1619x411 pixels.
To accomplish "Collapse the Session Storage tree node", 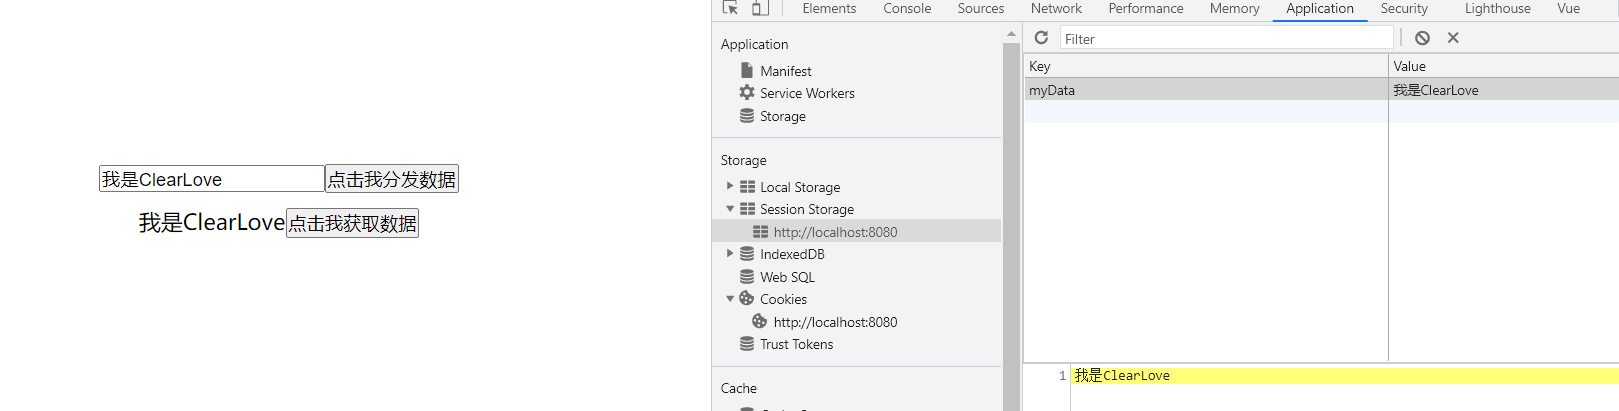I will click(x=730, y=209).
